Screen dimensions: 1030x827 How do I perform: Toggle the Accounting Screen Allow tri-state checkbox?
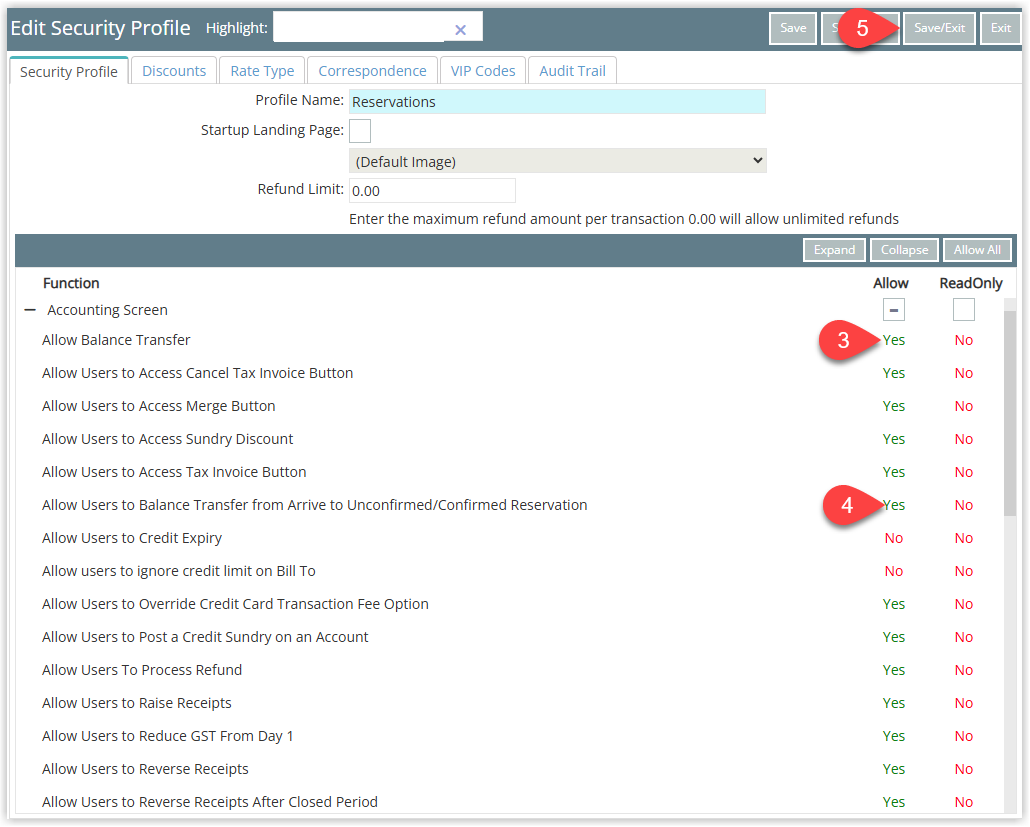[893, 310]
